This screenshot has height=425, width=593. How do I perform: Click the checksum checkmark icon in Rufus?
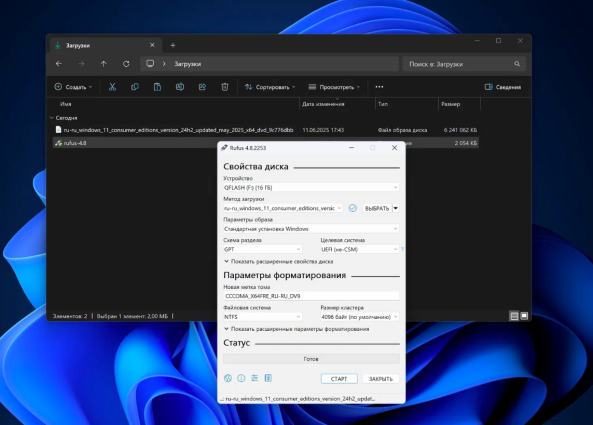(352, 208)
